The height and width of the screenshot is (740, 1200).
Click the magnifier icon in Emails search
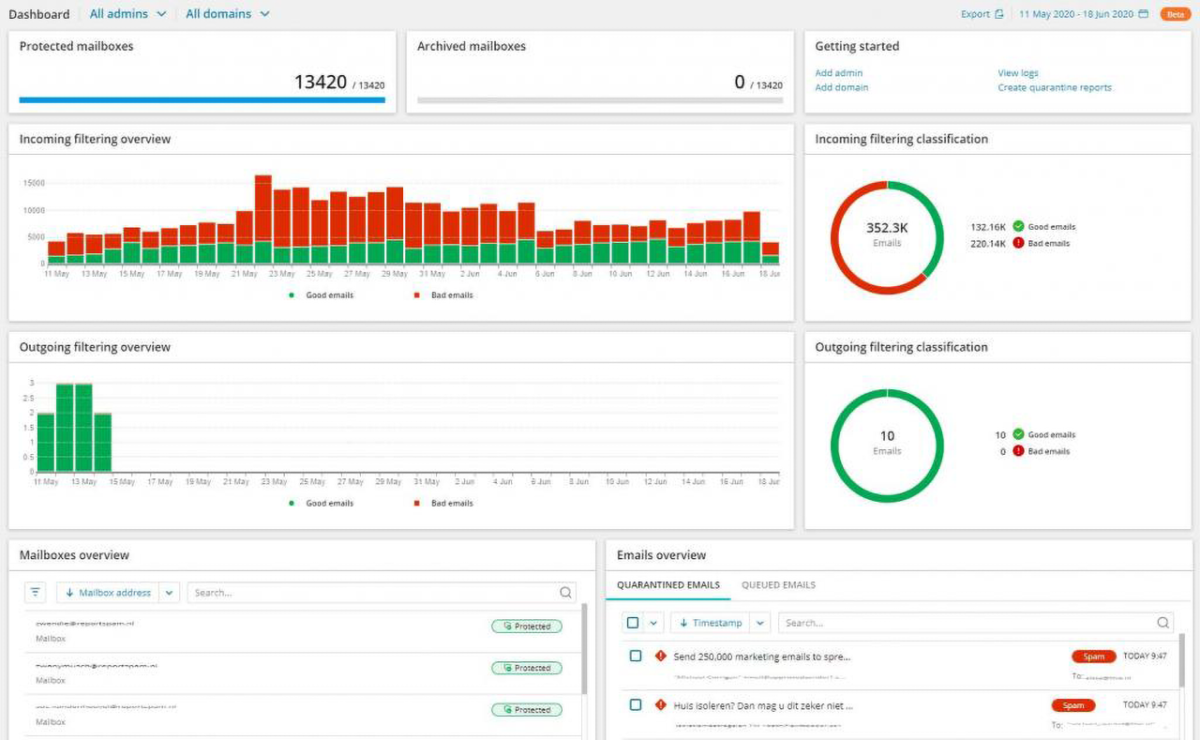click(1163, 623)
